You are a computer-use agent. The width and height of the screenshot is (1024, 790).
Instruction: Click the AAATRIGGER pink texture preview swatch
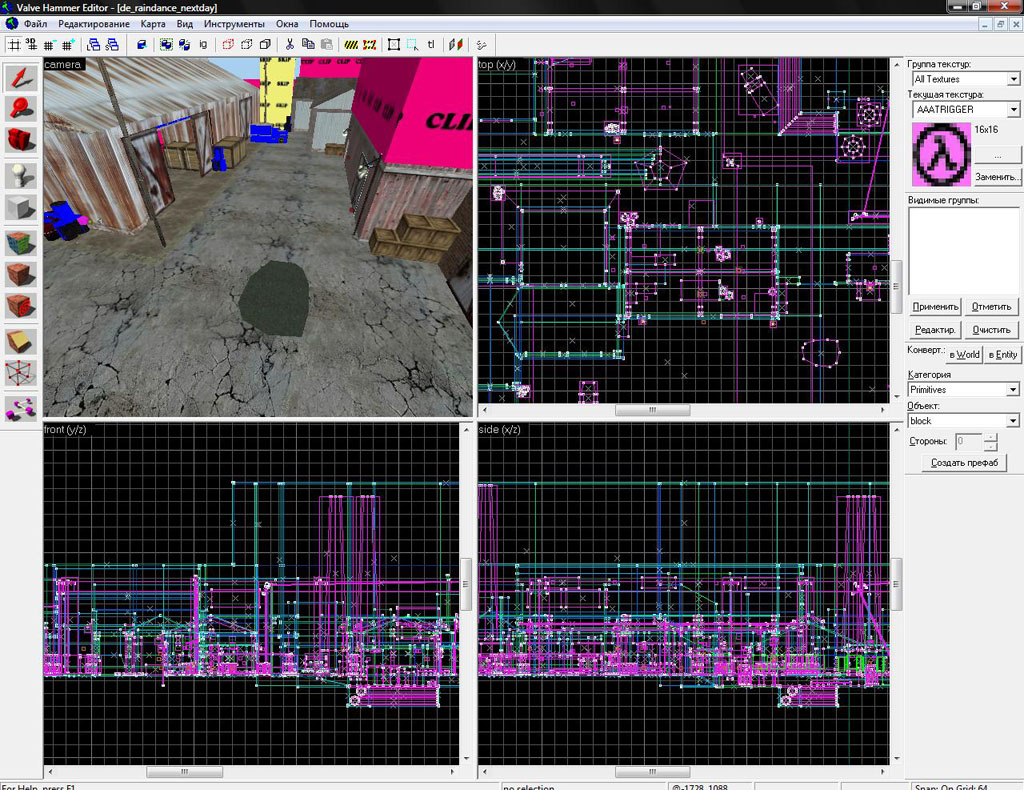click(x=941, y=155)
